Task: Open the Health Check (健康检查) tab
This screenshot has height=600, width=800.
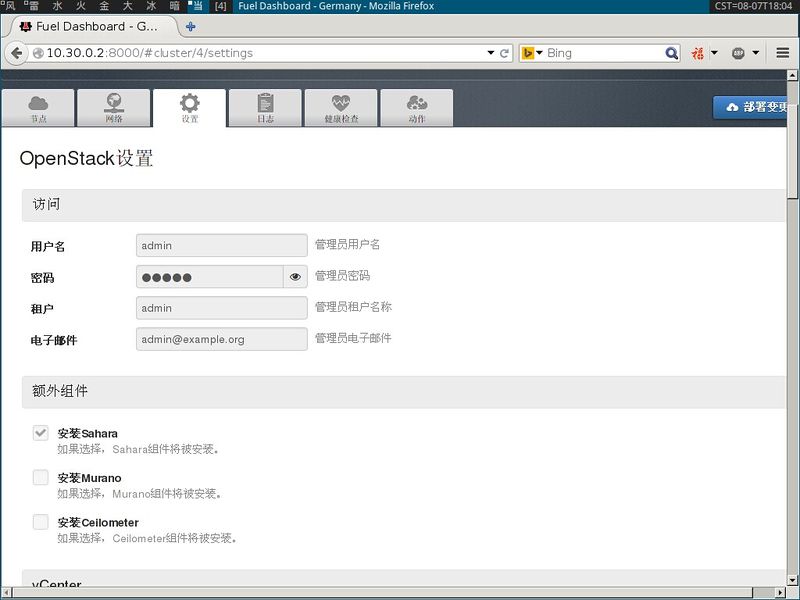Action: tap(341, 108)
